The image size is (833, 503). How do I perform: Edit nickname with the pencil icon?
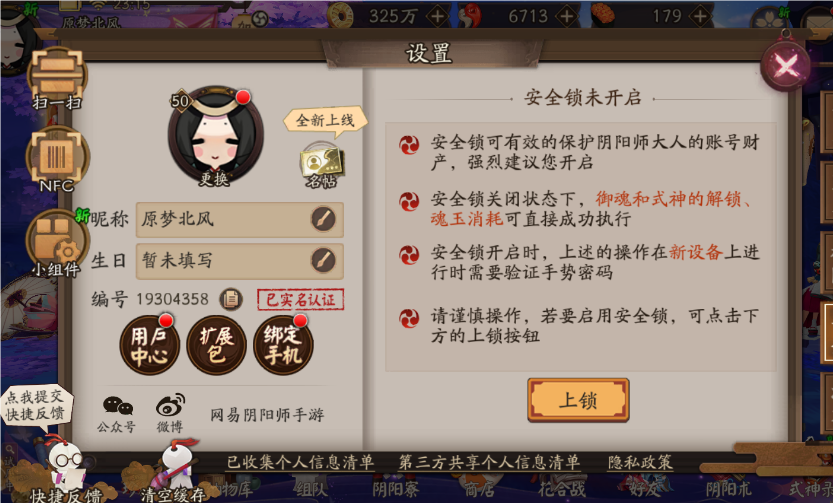pyautogui.click(x=323, y=219)
